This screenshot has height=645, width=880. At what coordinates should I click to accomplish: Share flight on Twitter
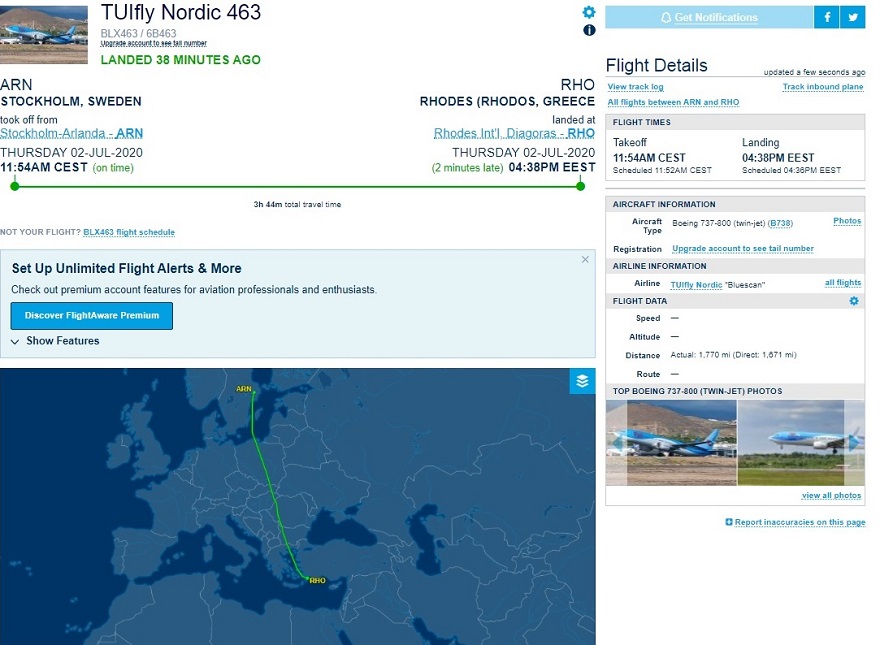853,17
